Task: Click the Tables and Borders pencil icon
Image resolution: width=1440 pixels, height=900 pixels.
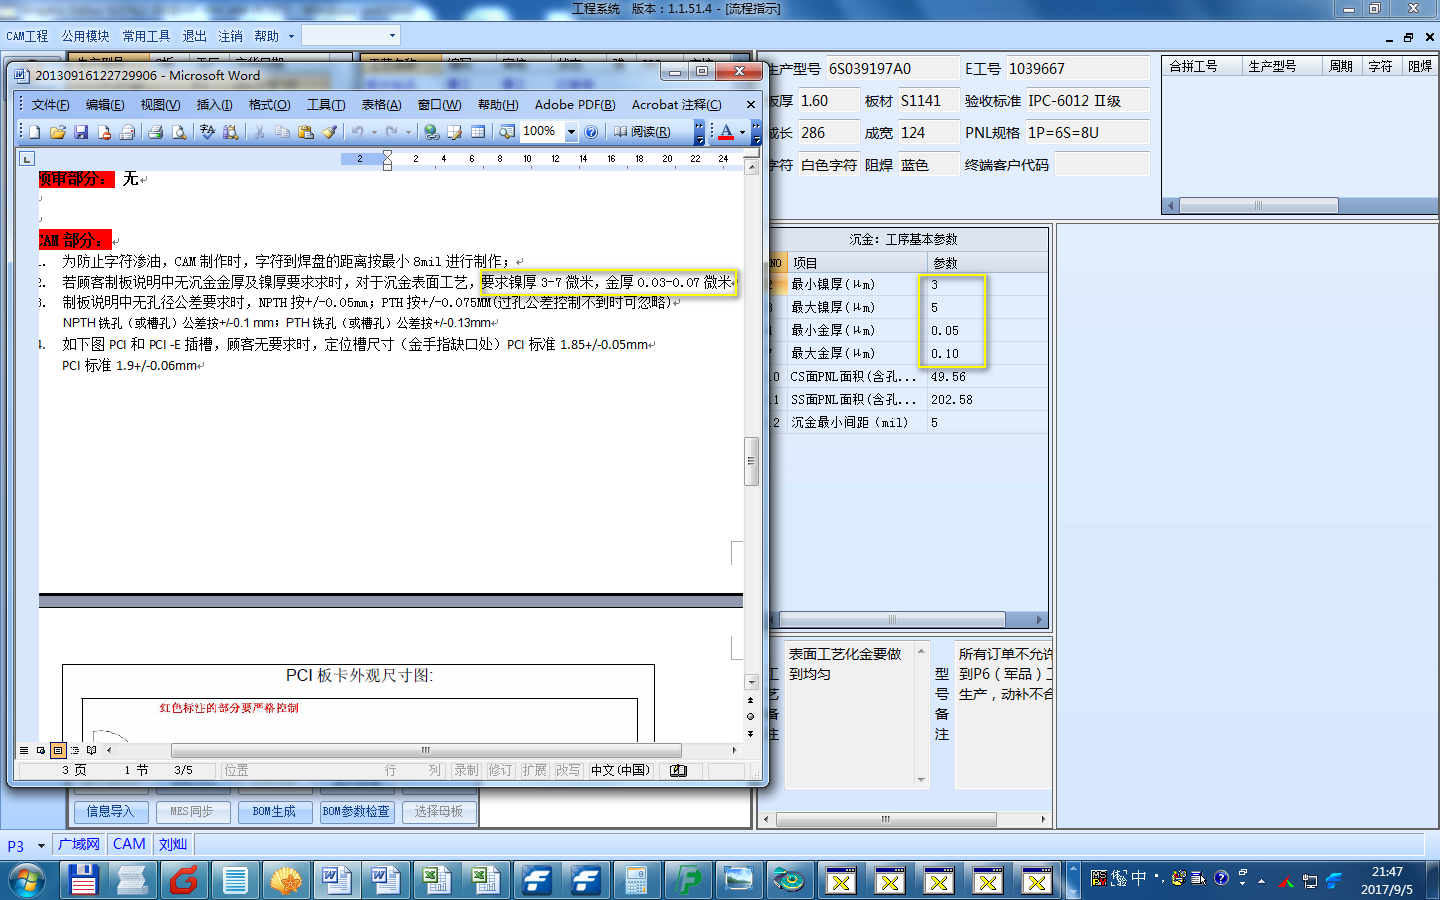Action: pyautogui.click(x=455, y=132)
